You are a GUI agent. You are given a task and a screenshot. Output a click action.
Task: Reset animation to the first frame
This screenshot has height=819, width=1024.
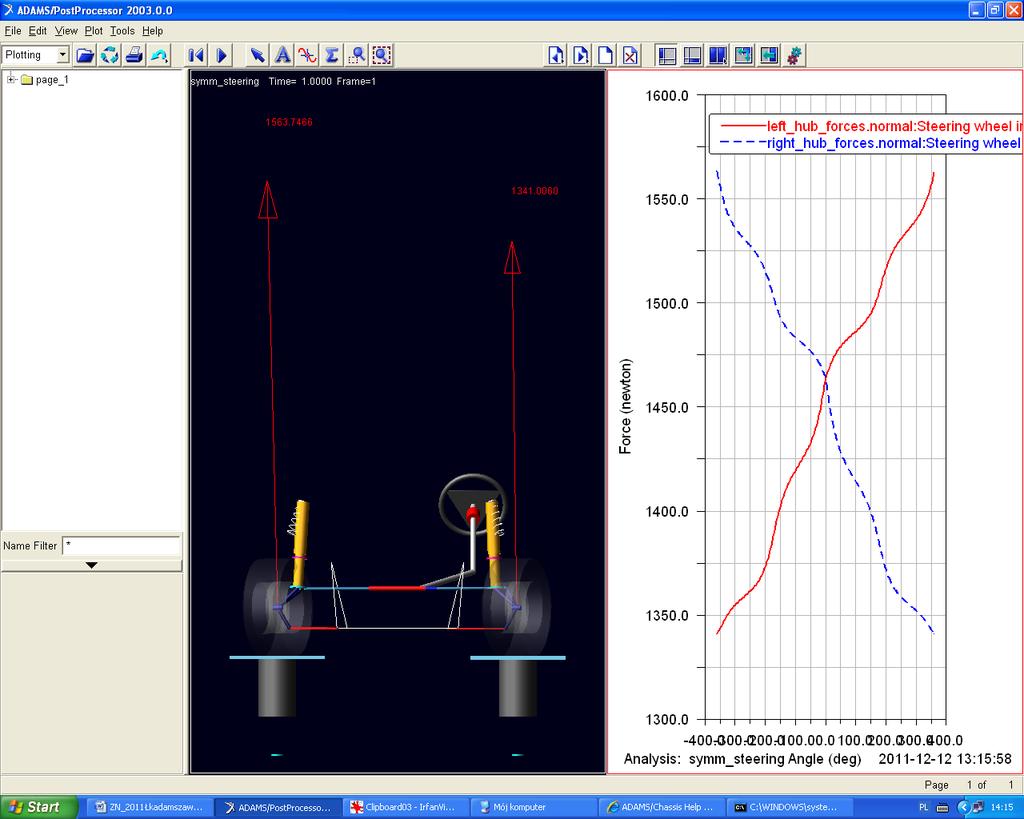pos(195,56)
